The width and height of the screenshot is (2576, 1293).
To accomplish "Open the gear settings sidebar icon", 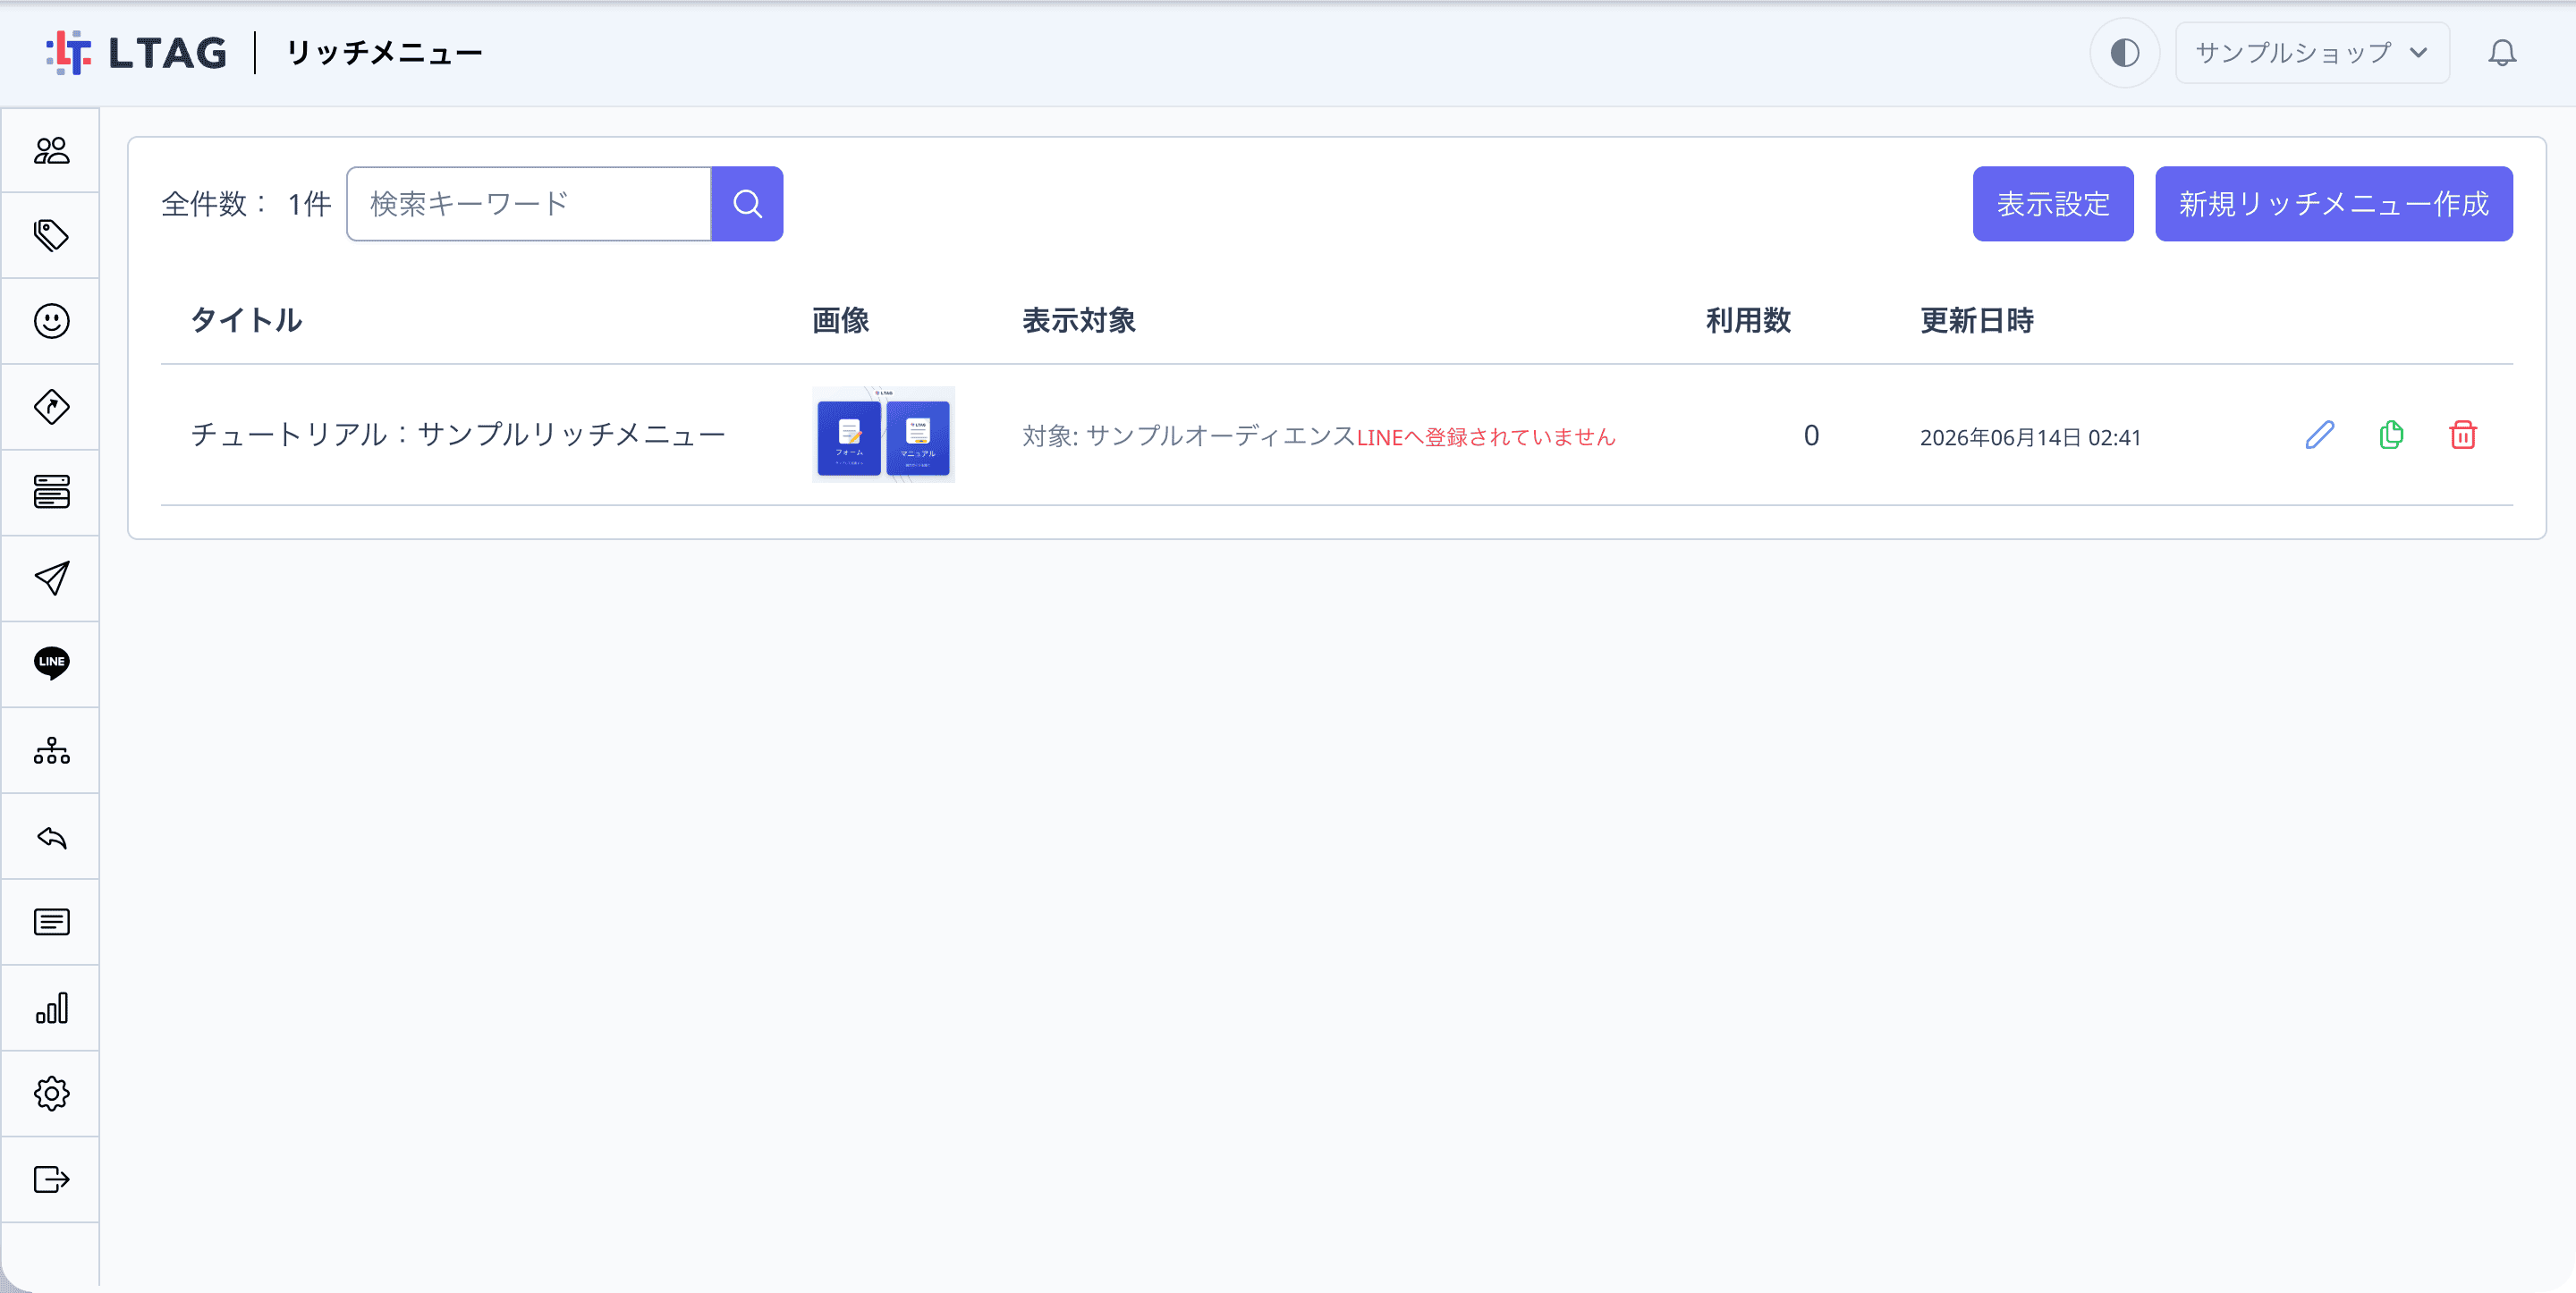I will 51,1094.
